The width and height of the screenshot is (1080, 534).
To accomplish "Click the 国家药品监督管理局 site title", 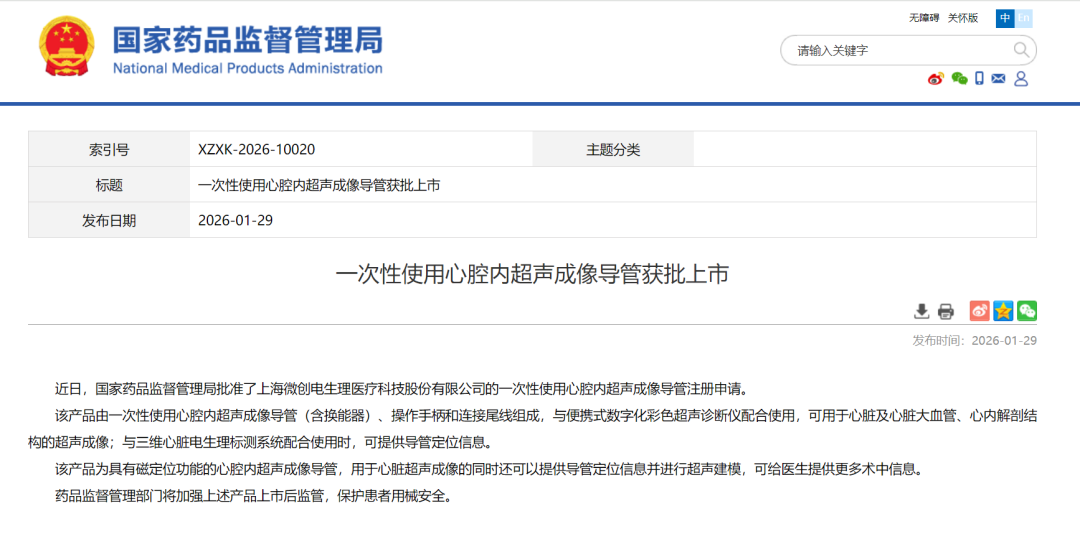I will (x=247, y=41).
